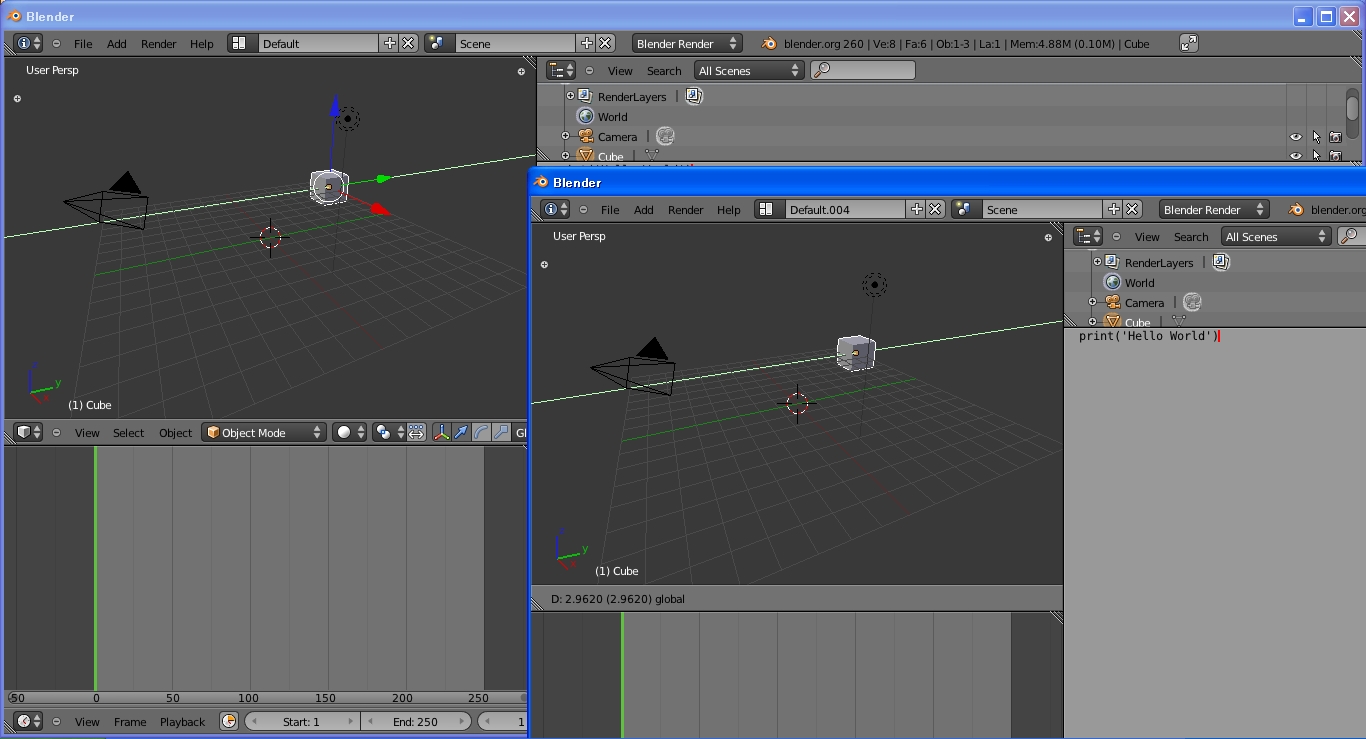Open the All Scenes filter dropdown
The width and height of the screenshot is (1366, 739).
click(x=748, y=70)
